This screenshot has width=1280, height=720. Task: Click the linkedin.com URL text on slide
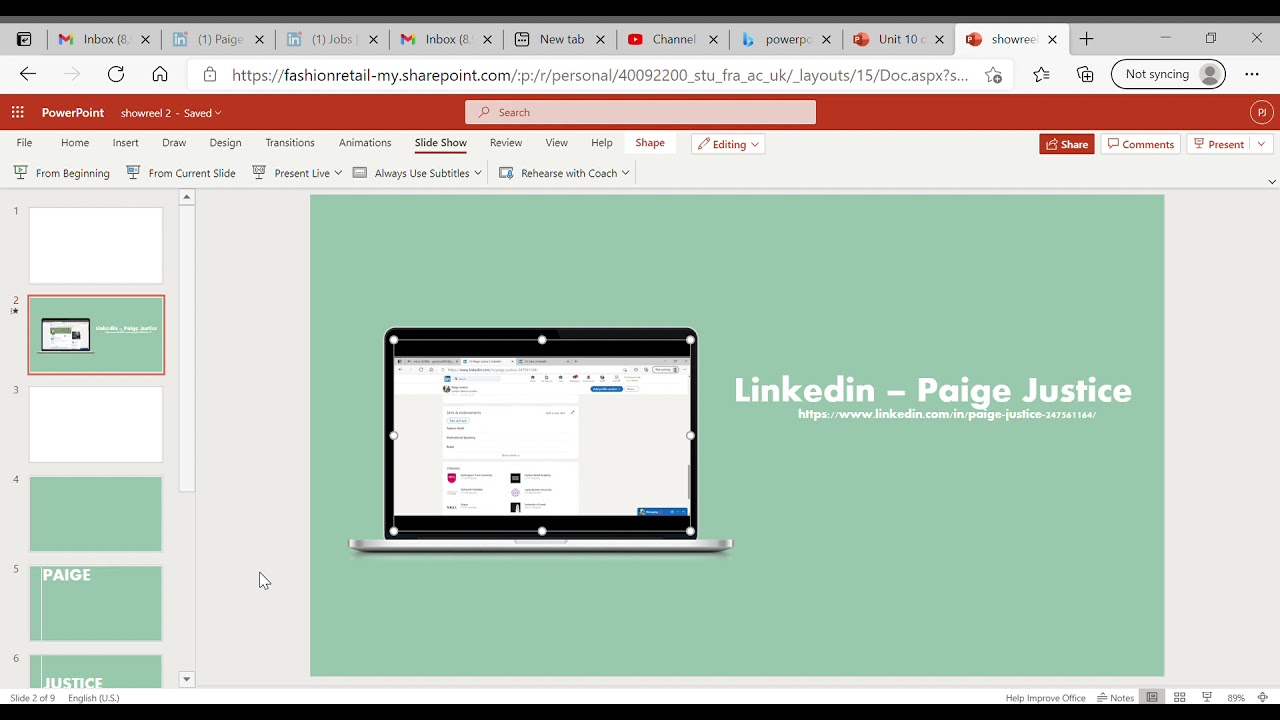click(947, 414)
